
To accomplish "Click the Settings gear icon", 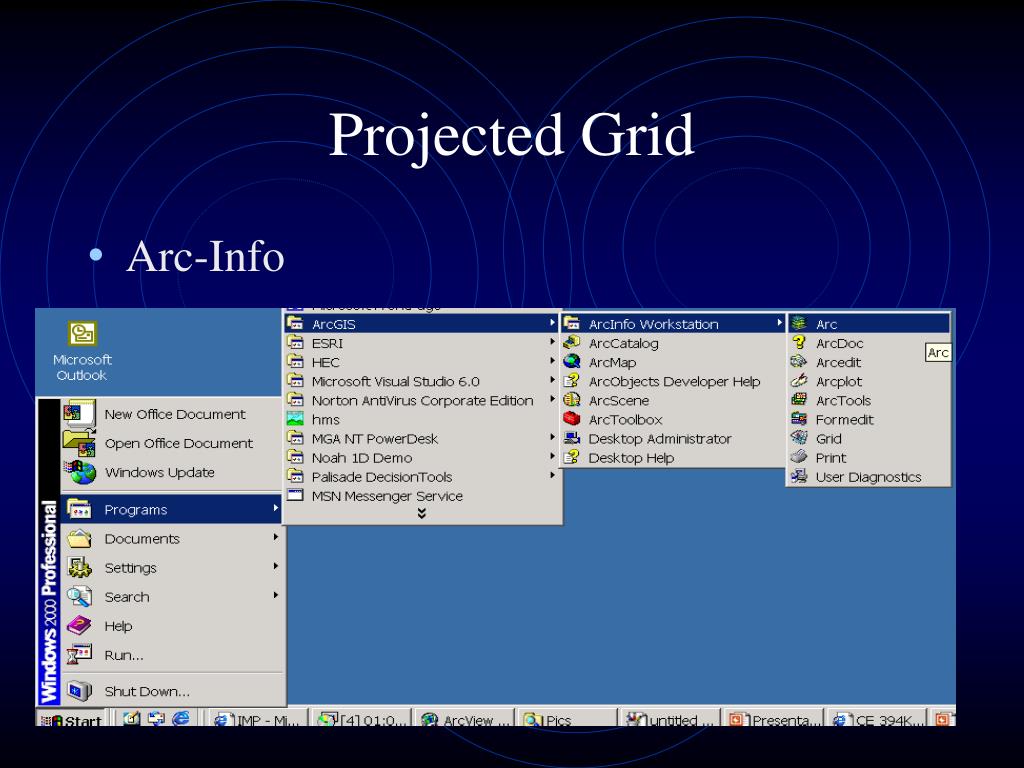I will [x=79, y=568].
